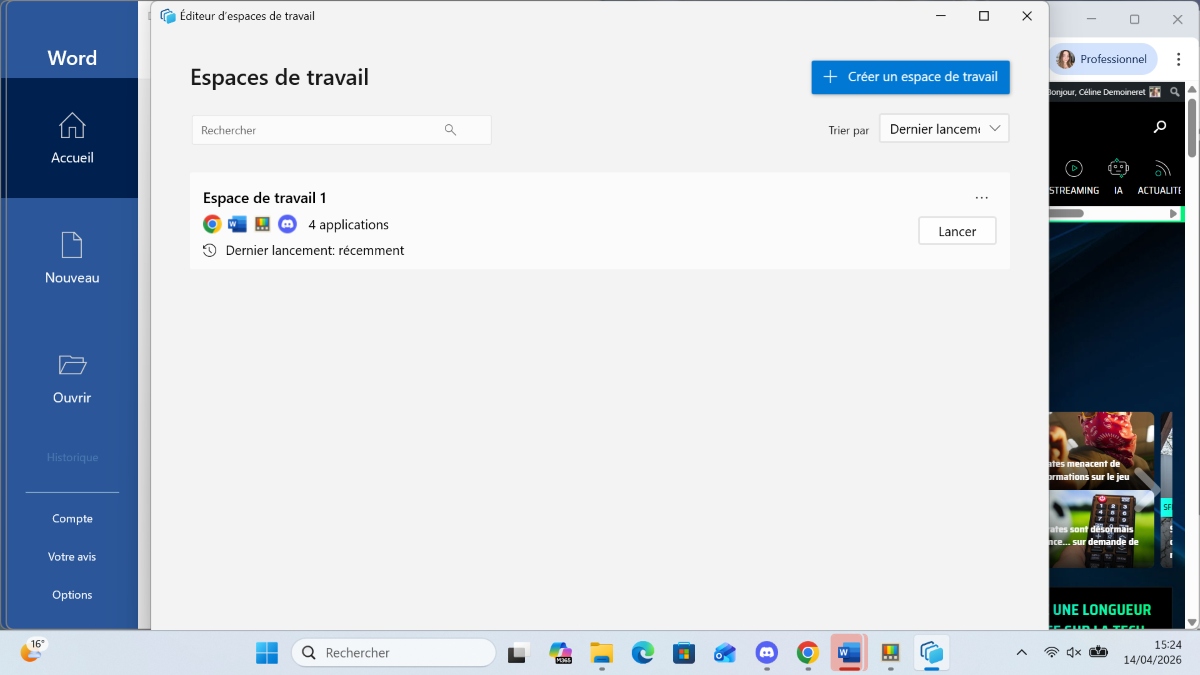Open the Trier par sort dropdown
Image resolution: width=1200 pixels, height=675 pixels.
point(943,128)
